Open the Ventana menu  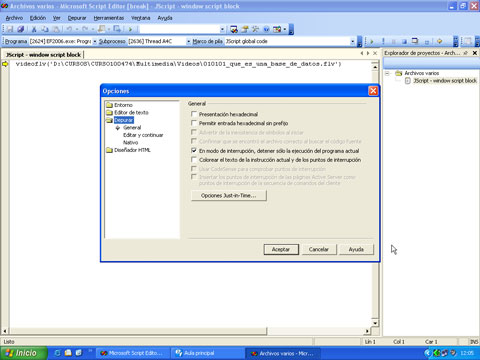coord(141,18)
